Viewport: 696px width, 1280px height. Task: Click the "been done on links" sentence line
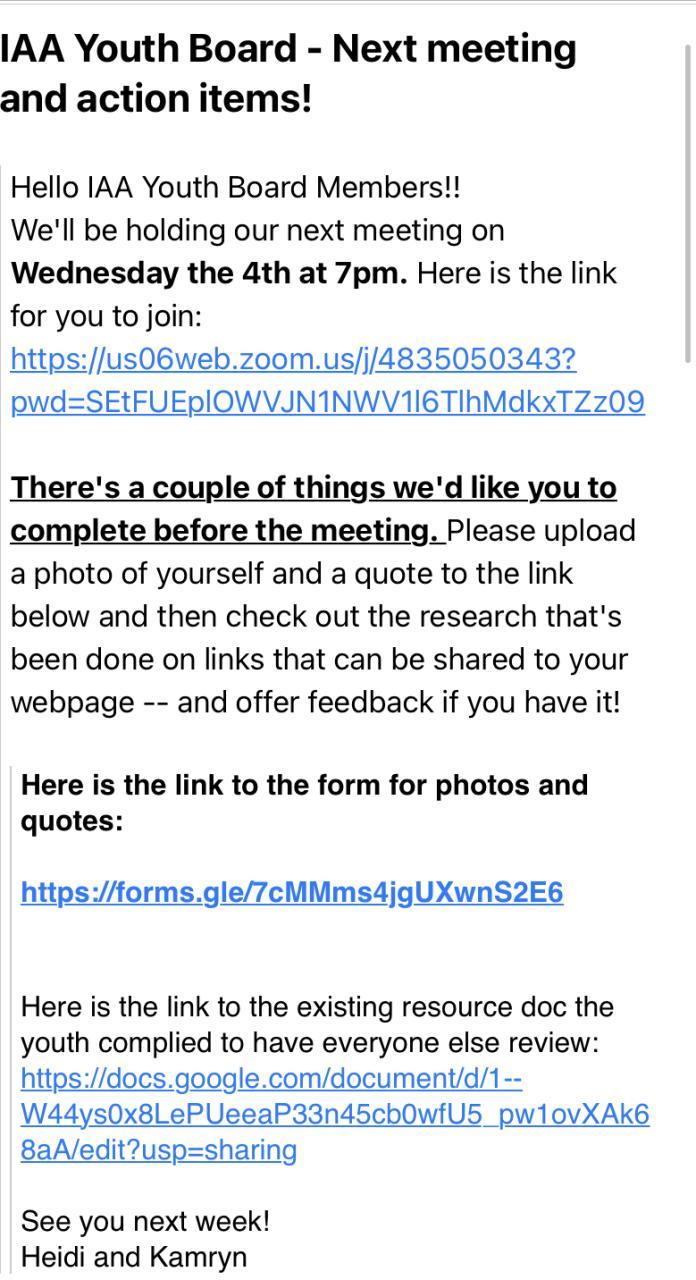point(319,660)
